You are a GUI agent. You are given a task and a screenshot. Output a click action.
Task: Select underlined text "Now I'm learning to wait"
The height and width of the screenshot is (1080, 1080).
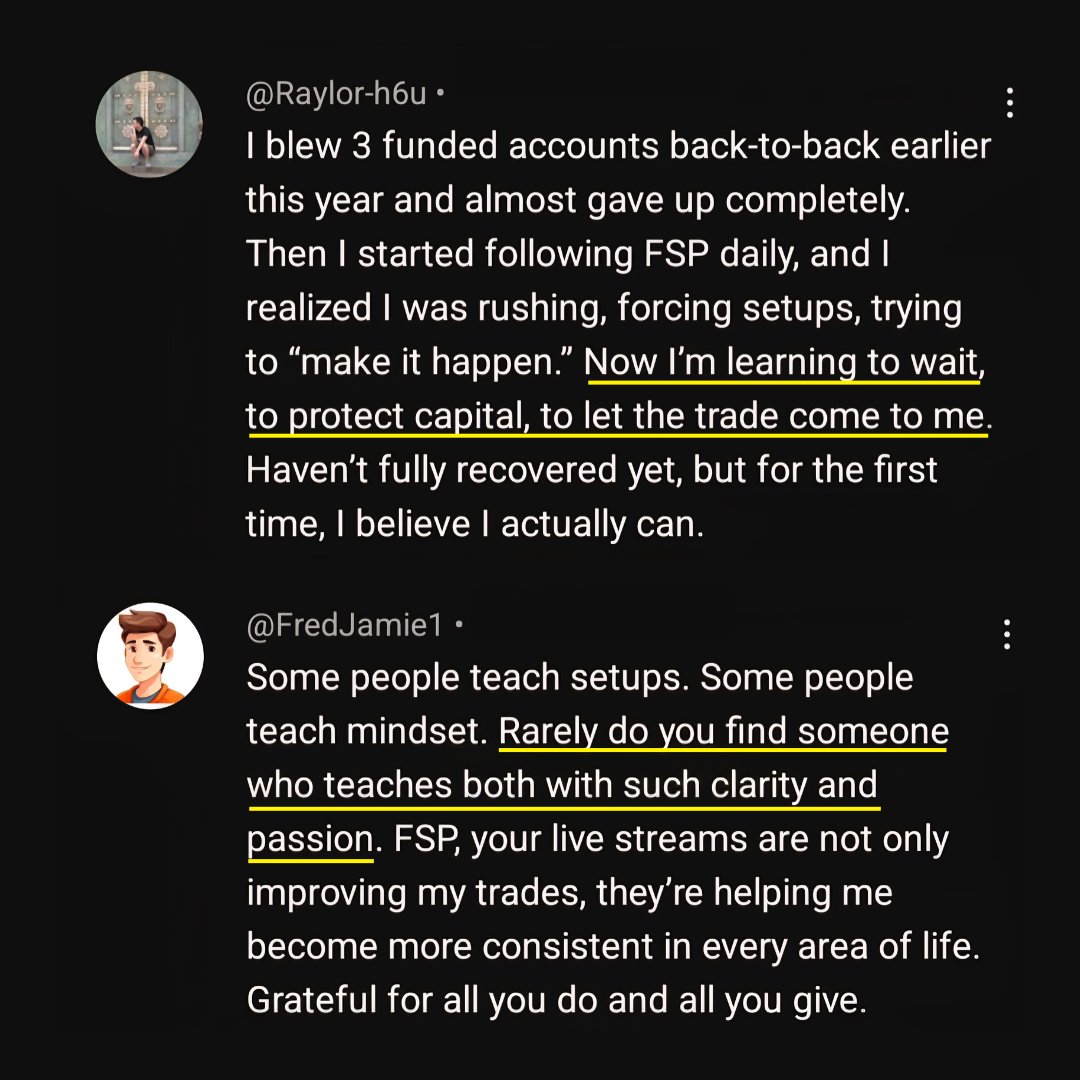click(782, 362)
